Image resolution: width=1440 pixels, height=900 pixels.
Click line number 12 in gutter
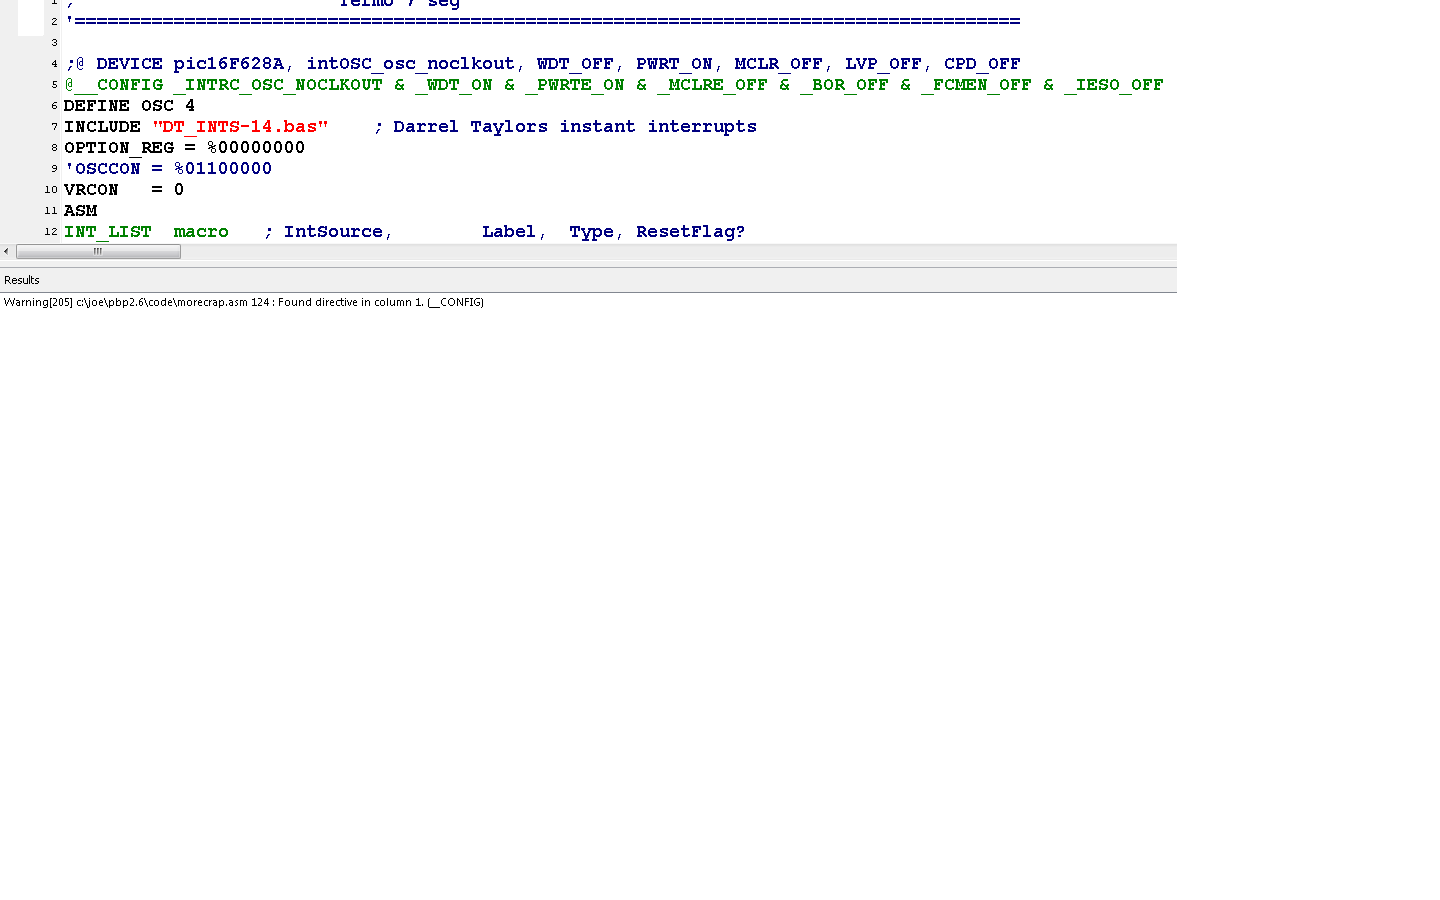[x=51, y=232]
